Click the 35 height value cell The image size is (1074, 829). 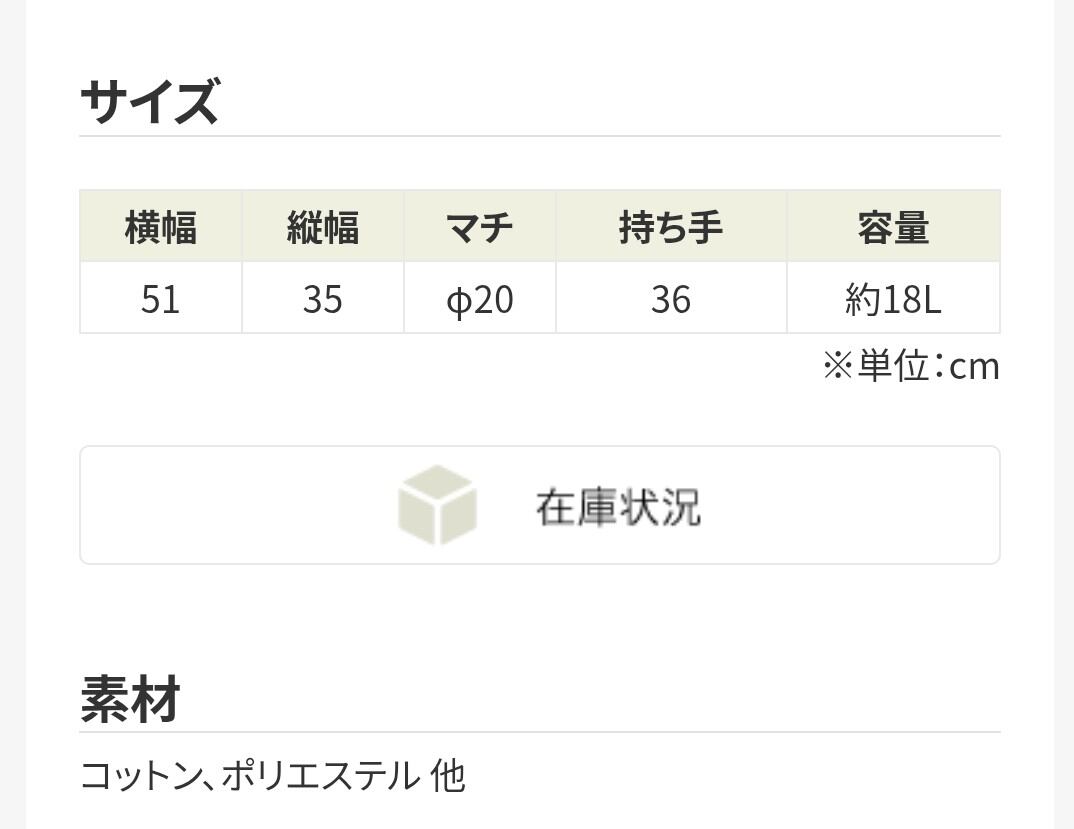[323, 299]
